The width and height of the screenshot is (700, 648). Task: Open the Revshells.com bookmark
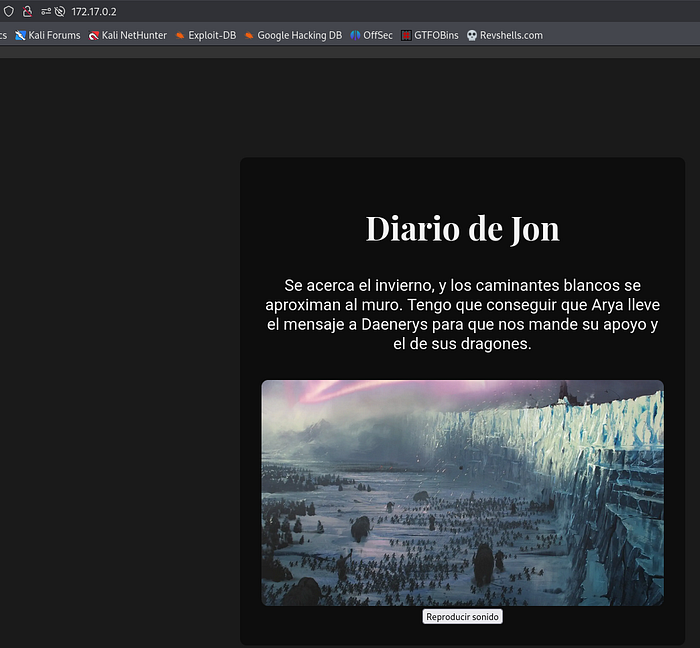pos(505,35)
